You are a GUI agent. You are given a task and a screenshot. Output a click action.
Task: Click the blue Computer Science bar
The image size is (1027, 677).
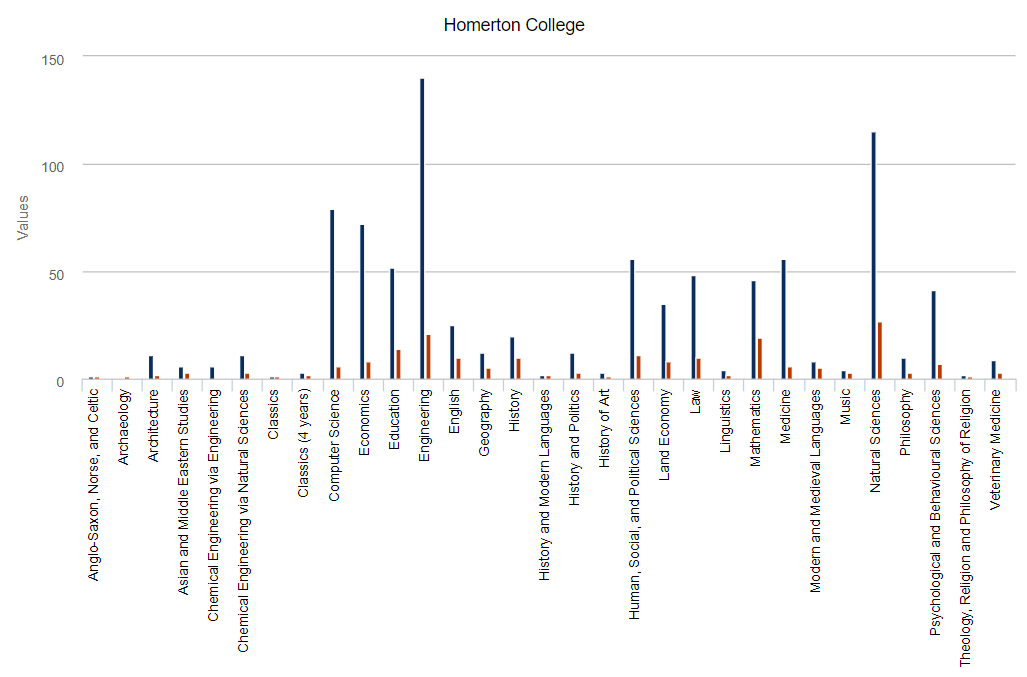[332, 294]
